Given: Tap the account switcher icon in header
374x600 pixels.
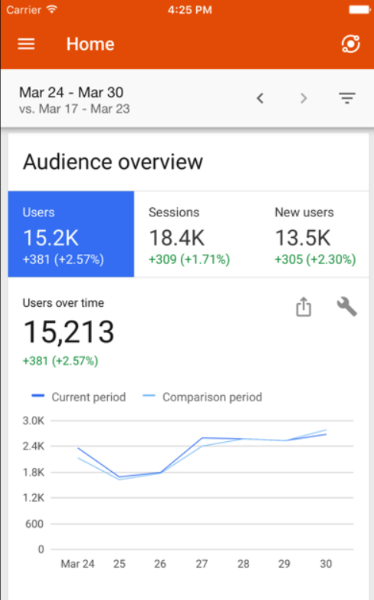Looking at the screenshot, I should pyautogui.click(x=351, y=44).
